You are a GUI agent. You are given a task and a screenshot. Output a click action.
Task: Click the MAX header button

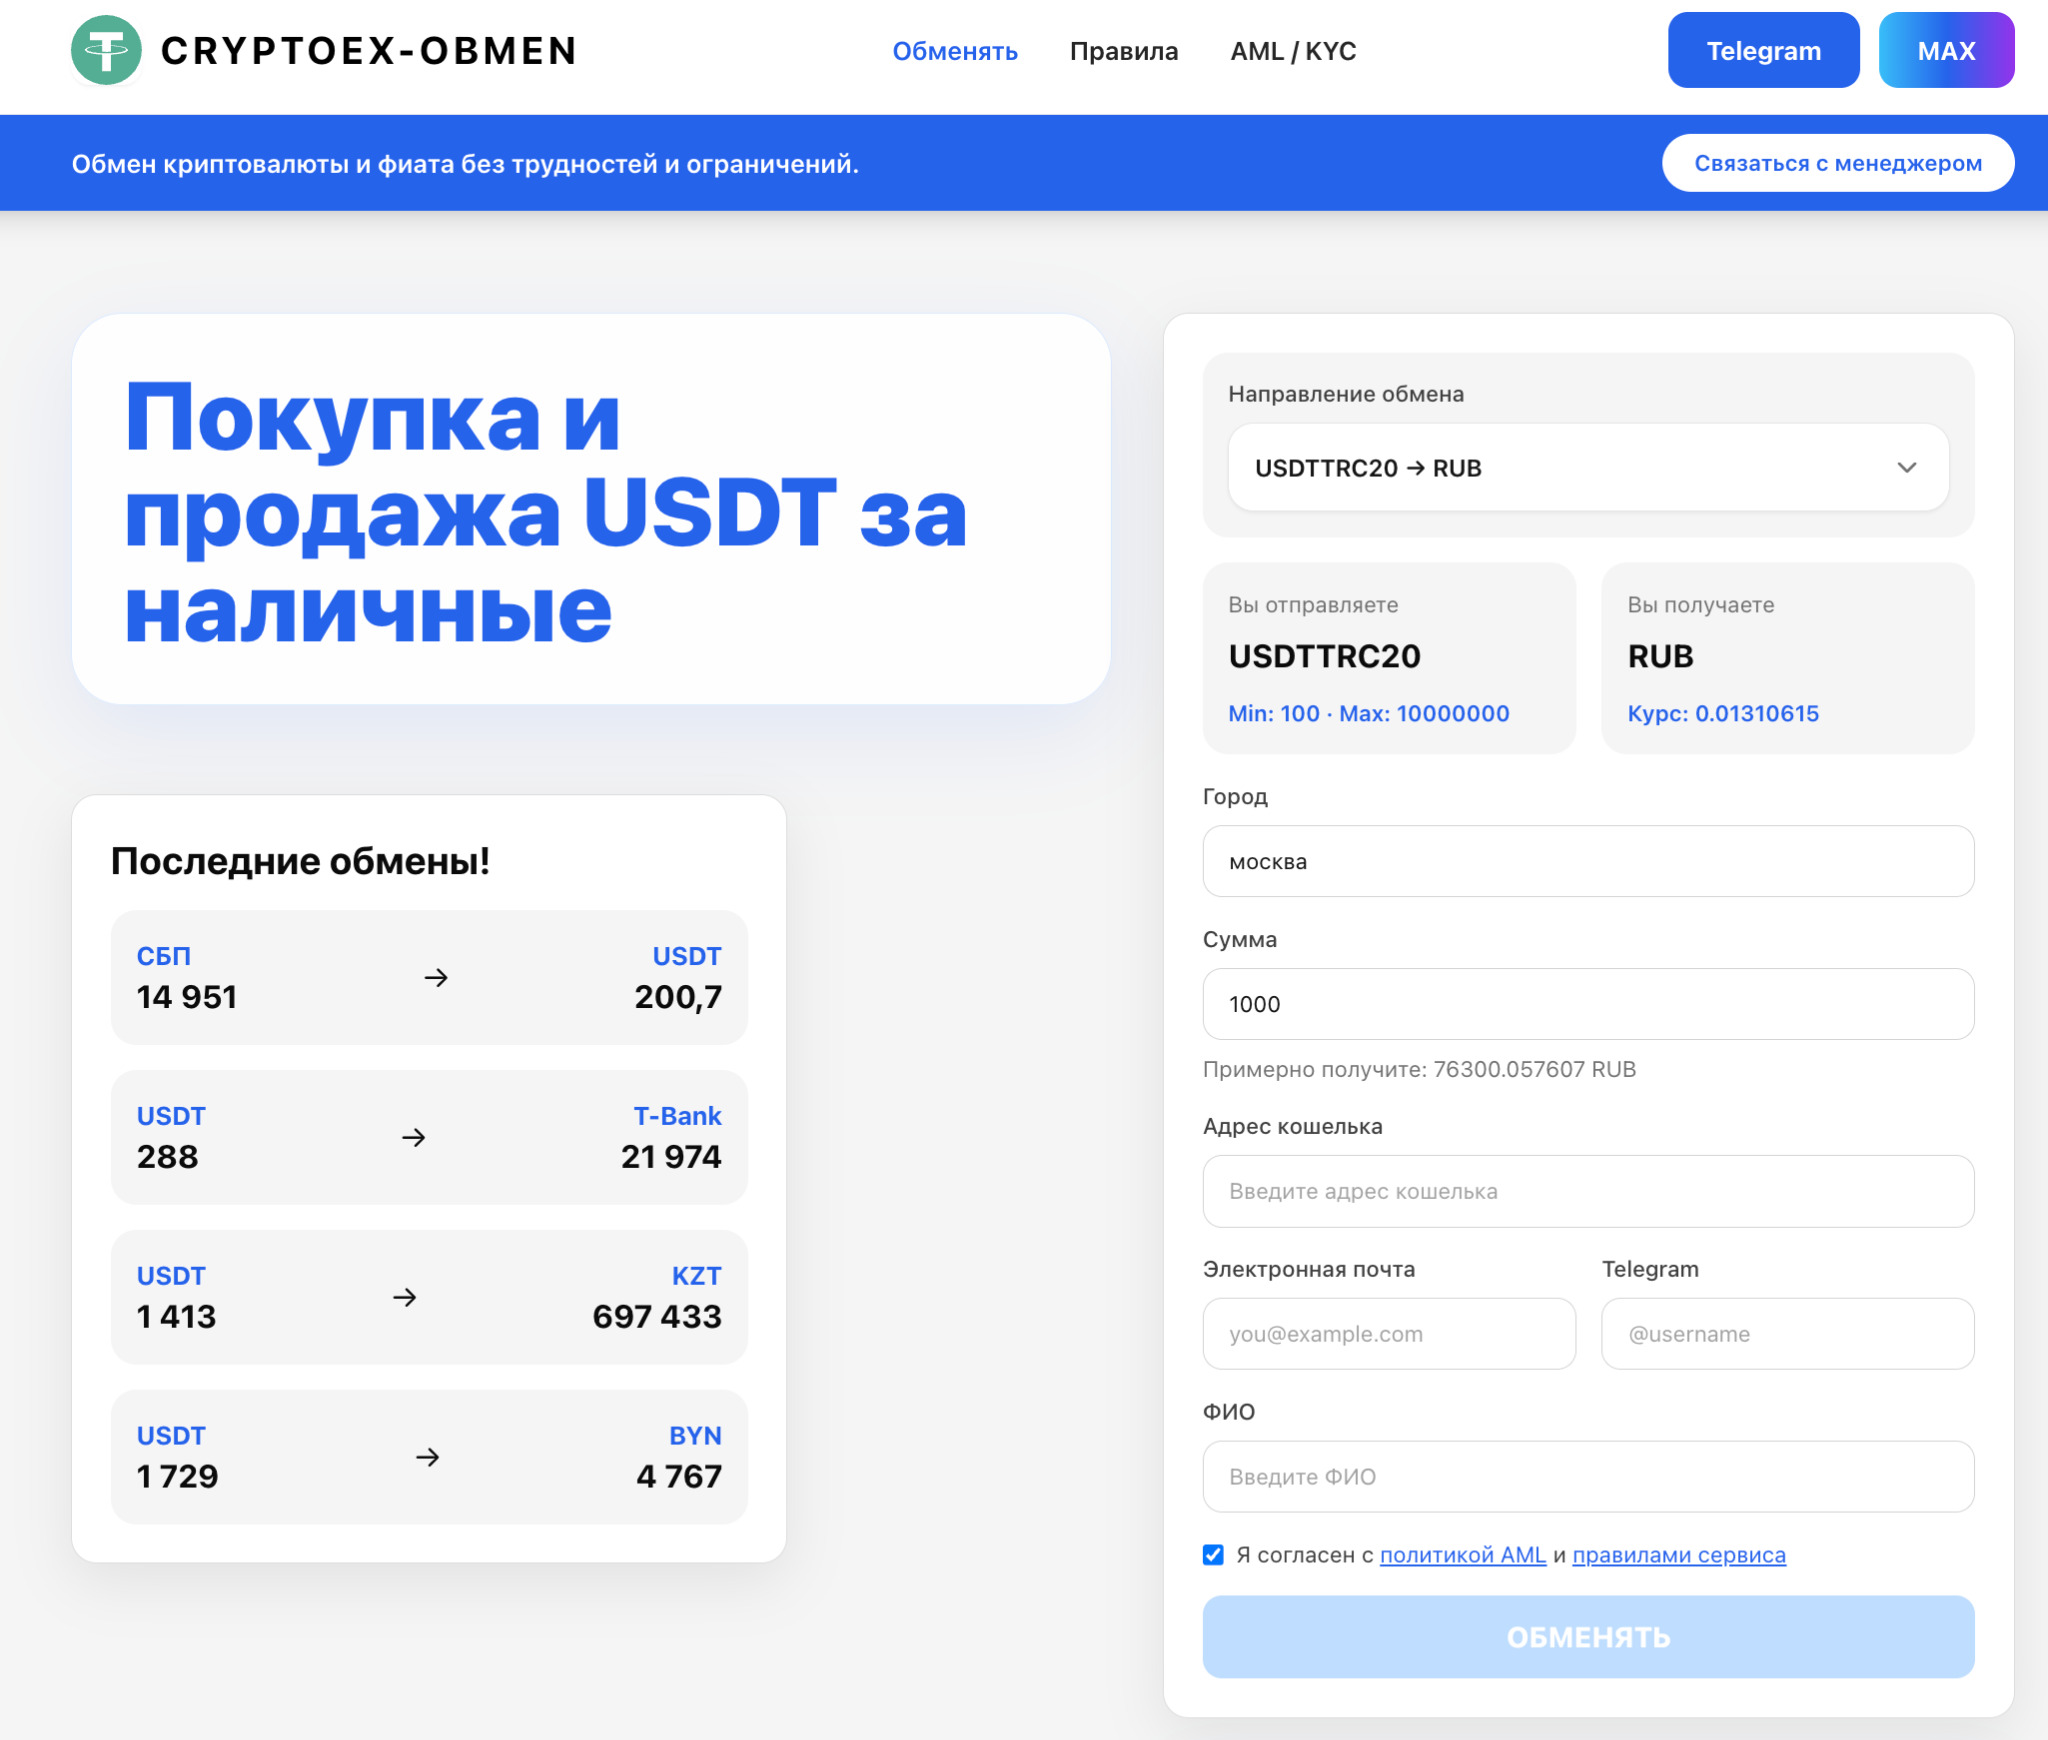[x=1946, y=50]
